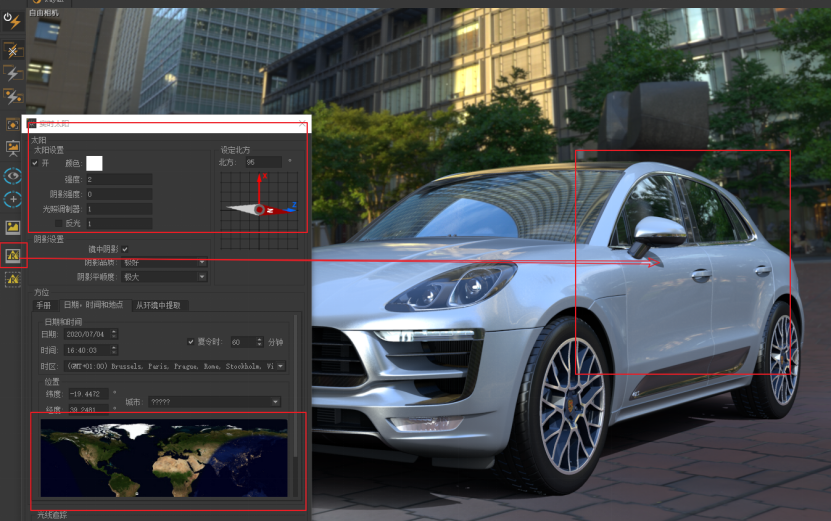Click the crossed-out lightning icon in sidebar

pyautogui.click(x=13, y=50)
